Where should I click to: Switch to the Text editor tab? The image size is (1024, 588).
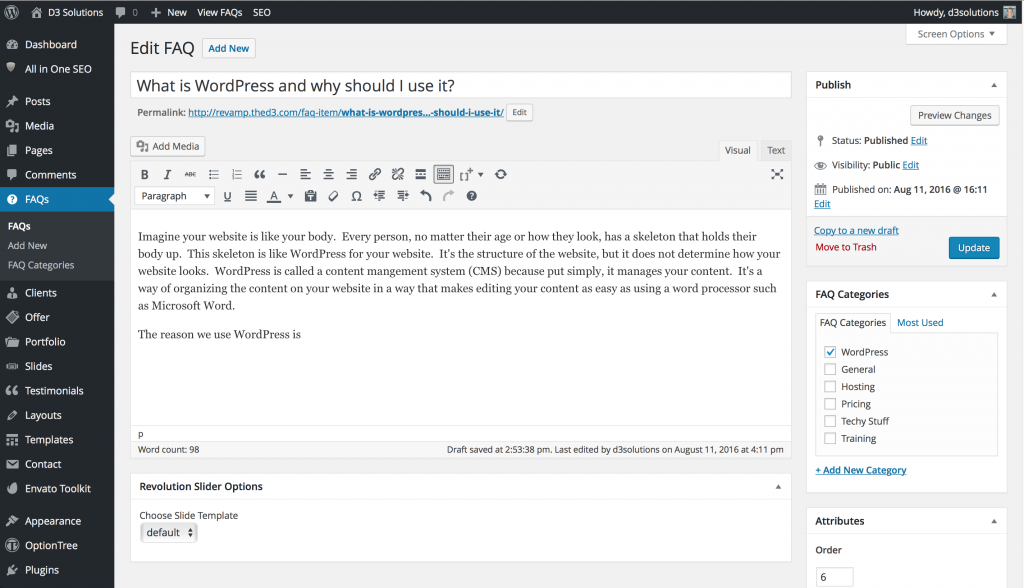[776, 150]
